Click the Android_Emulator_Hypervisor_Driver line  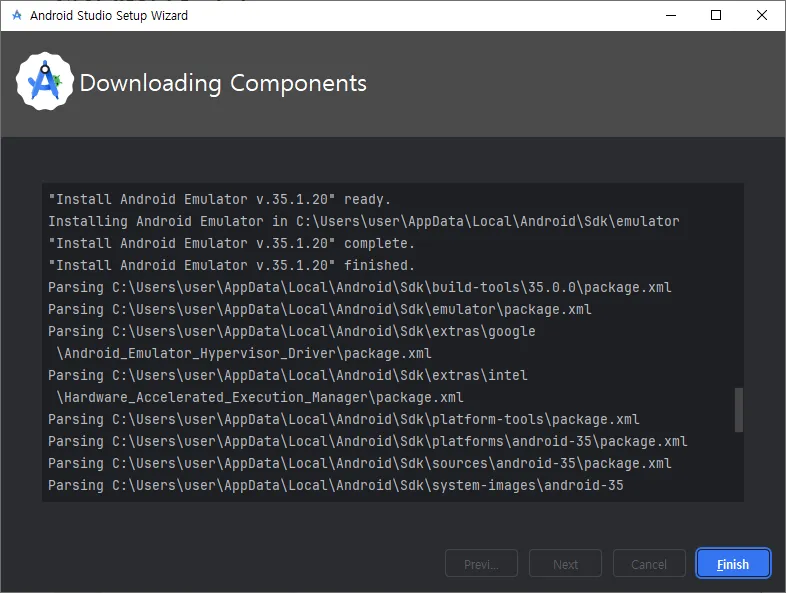(243, 353)
